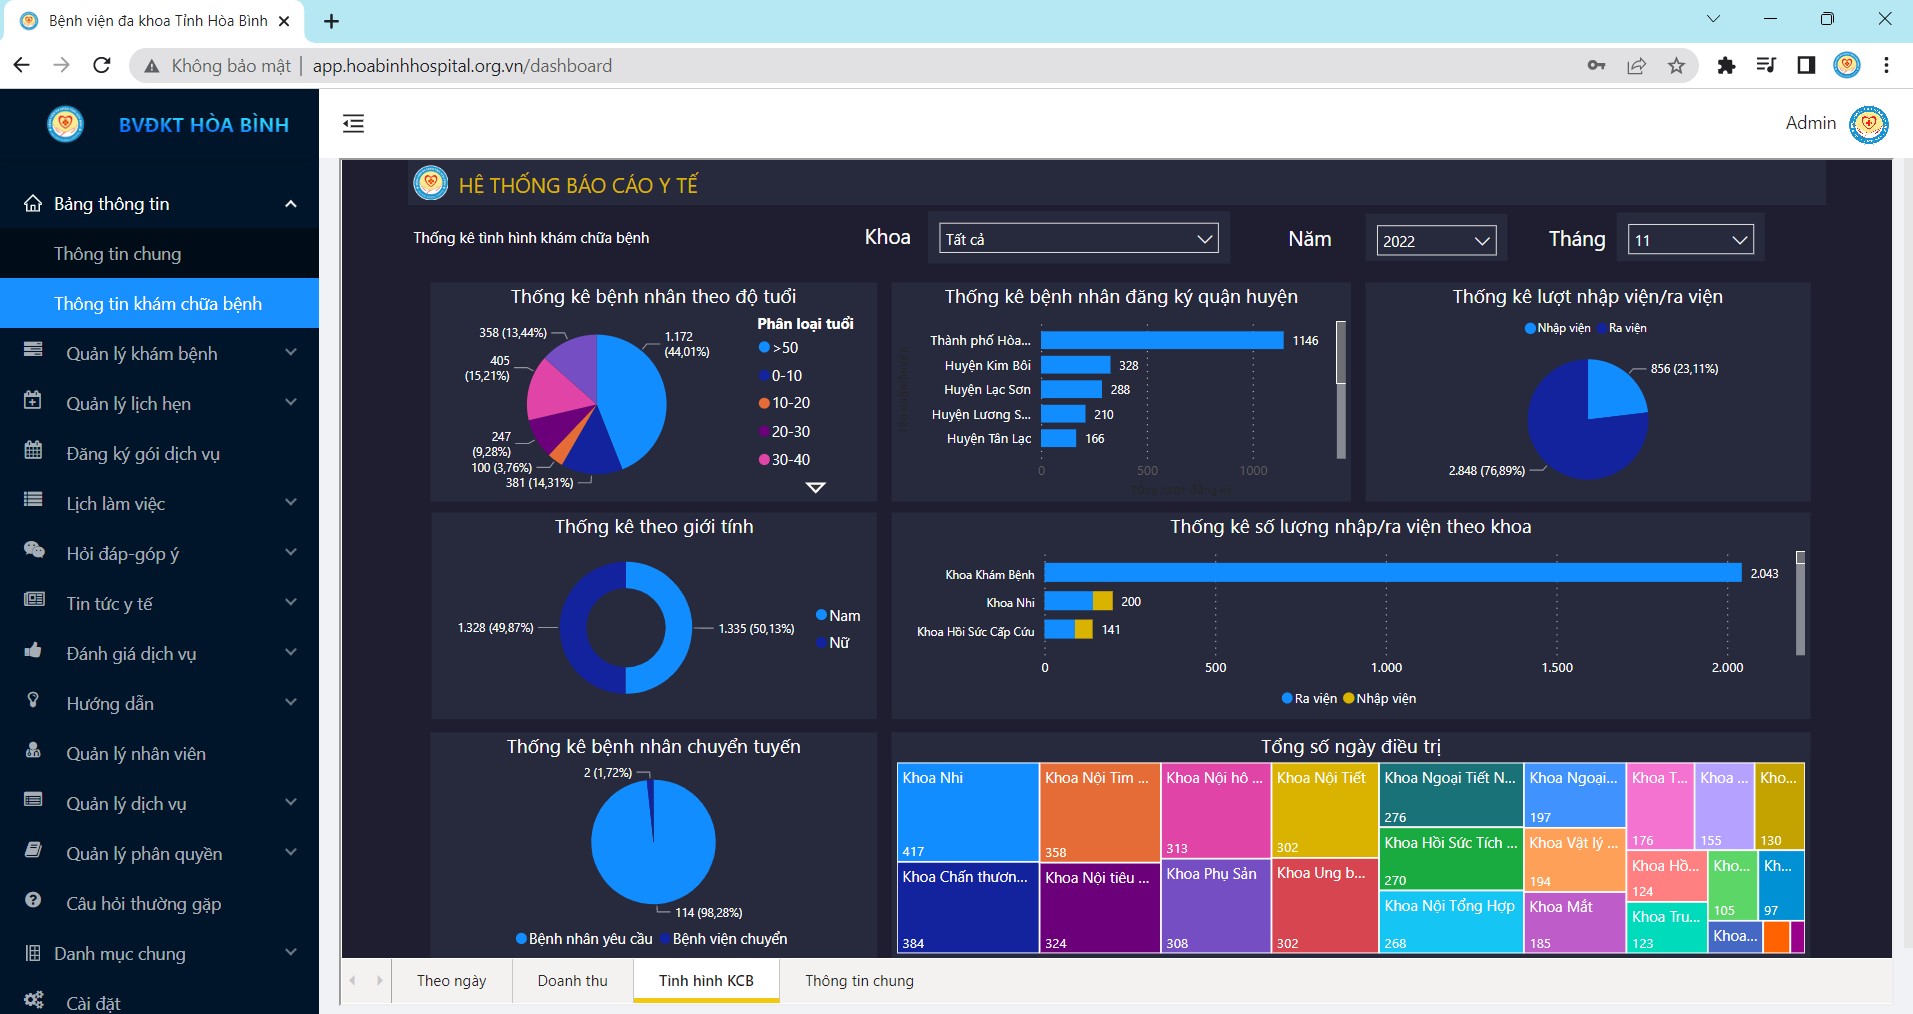Switch to the Theo ngày tab
This screenshot has height=1014, width=1913.
(451, 981)
